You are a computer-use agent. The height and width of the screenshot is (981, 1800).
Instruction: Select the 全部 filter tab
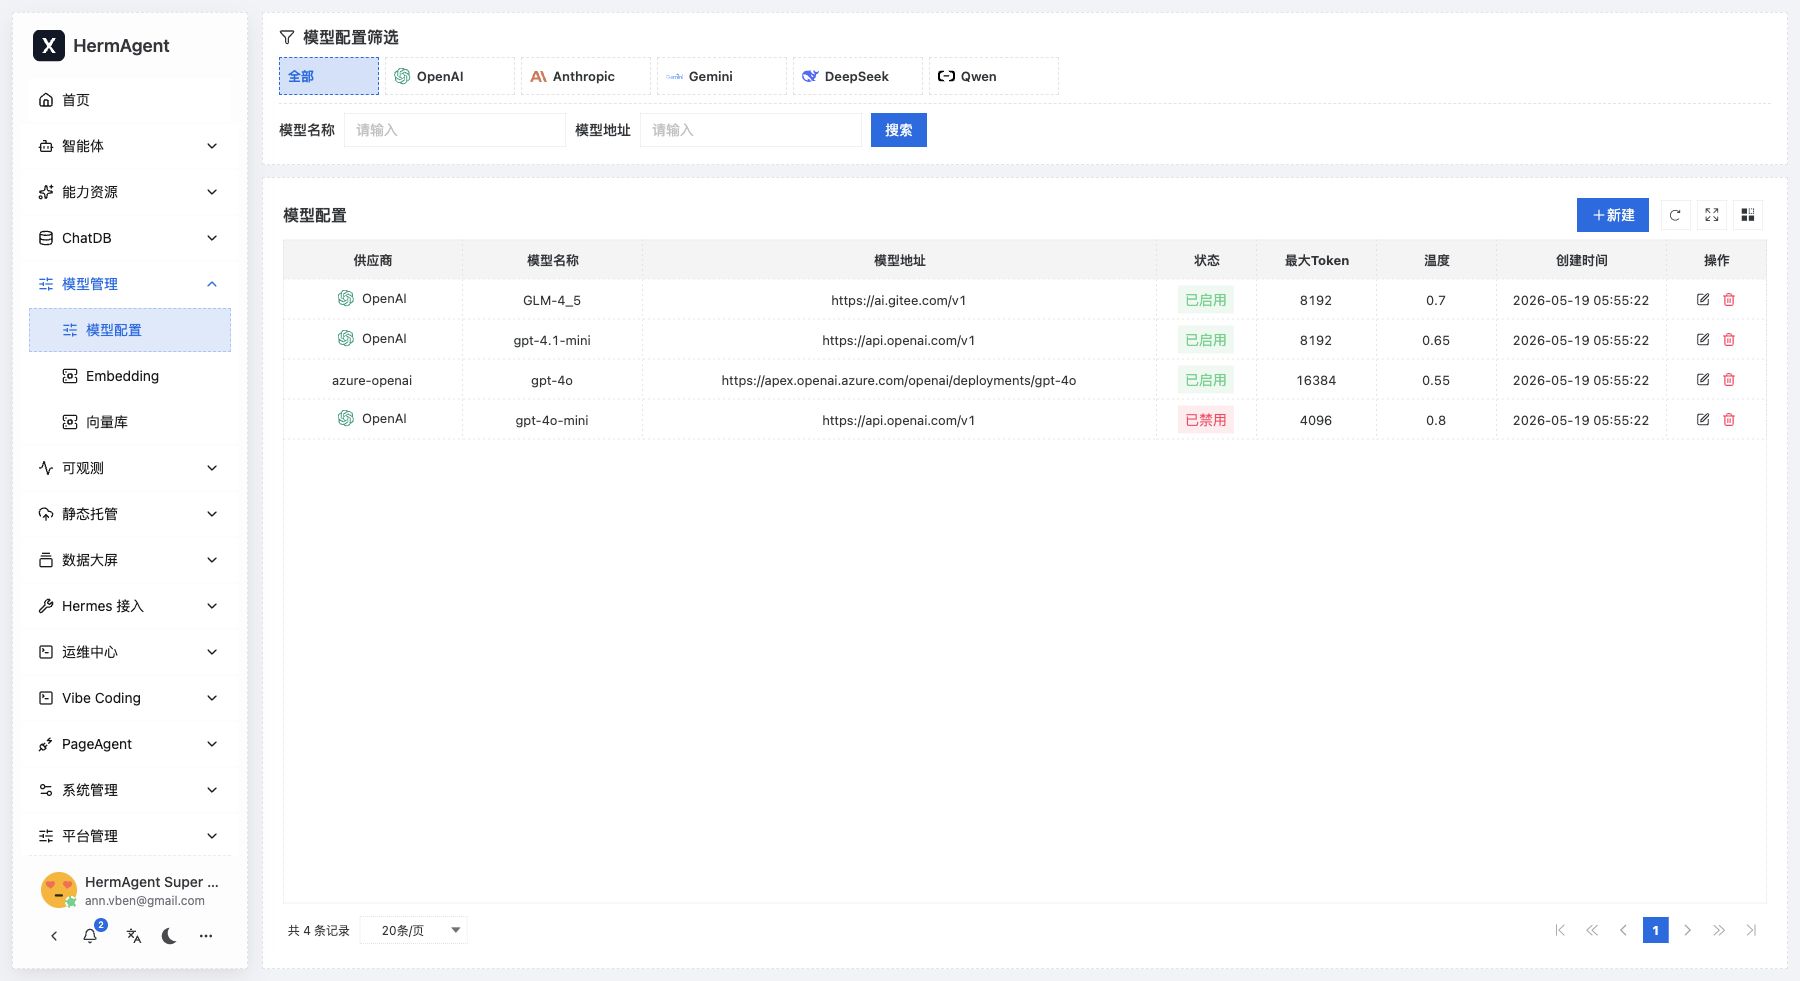coord(329,76)
